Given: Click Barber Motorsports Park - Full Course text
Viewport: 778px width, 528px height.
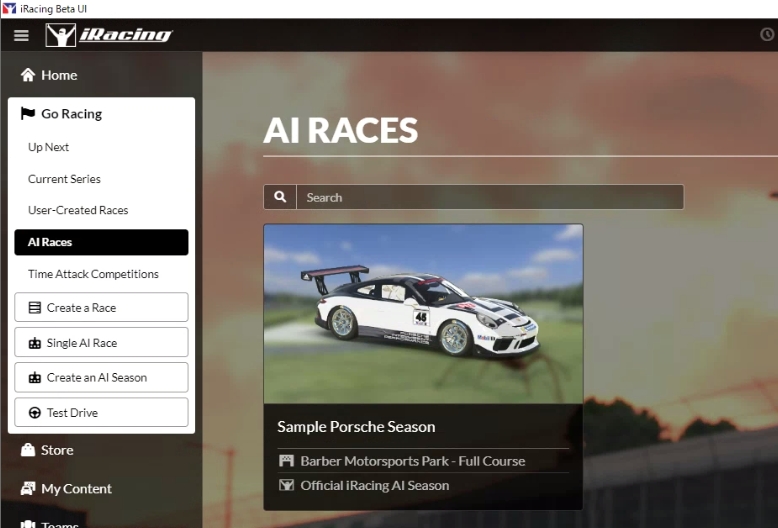Looking at the screenshot, I should coord(413,461).
